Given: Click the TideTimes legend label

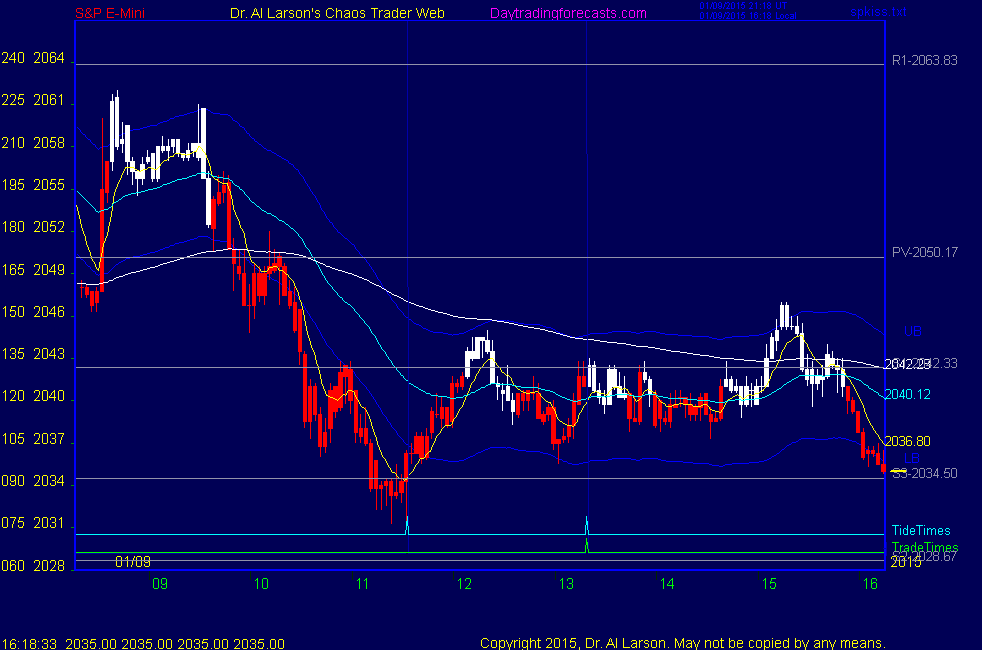Looking at the screenshot, I should 921,531.
